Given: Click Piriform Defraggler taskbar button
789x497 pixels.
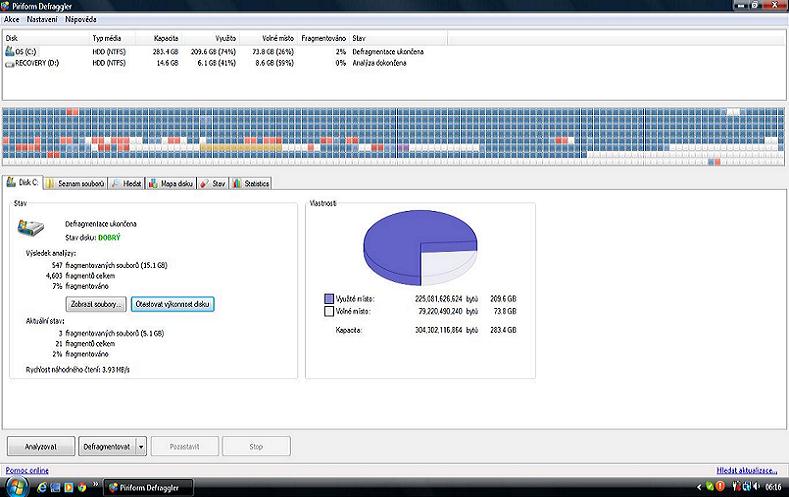Looking at the screenshot, I should (148, 487).
